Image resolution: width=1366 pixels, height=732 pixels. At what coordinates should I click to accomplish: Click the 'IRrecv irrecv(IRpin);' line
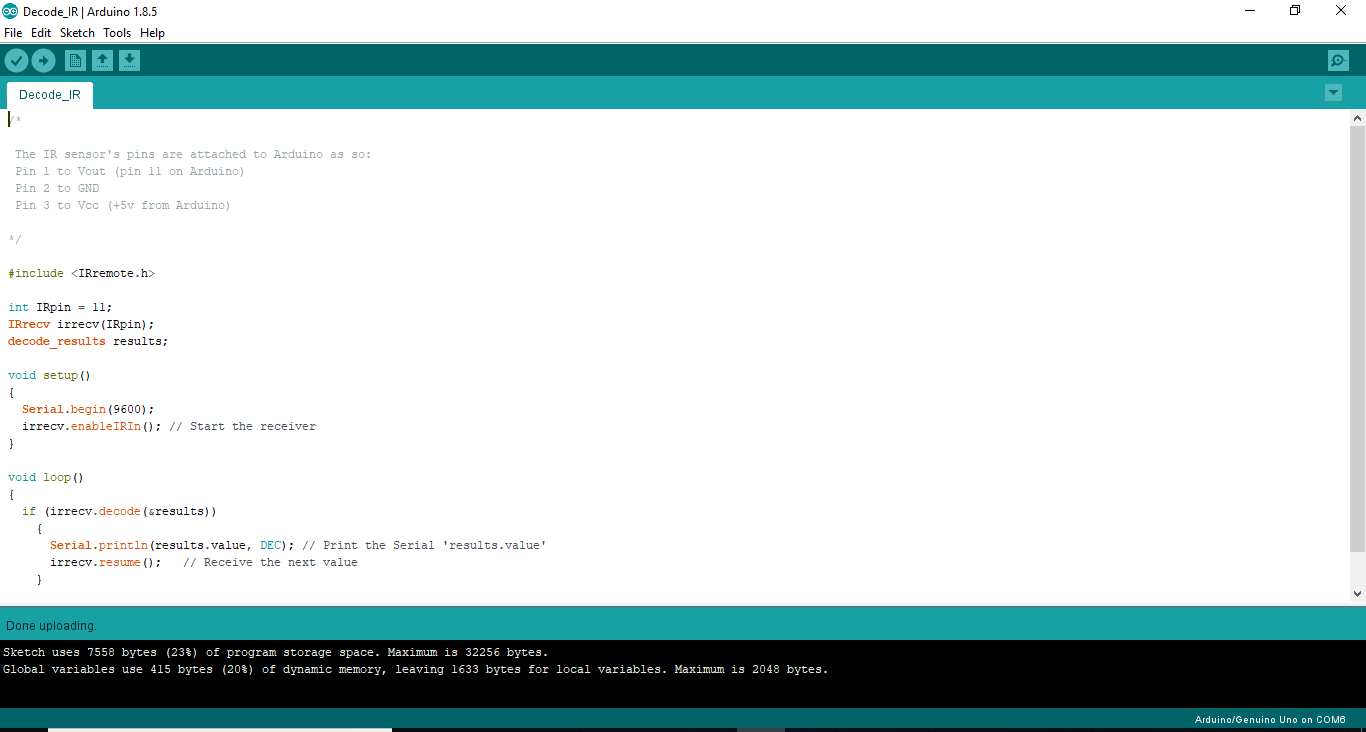pos(82,324)
